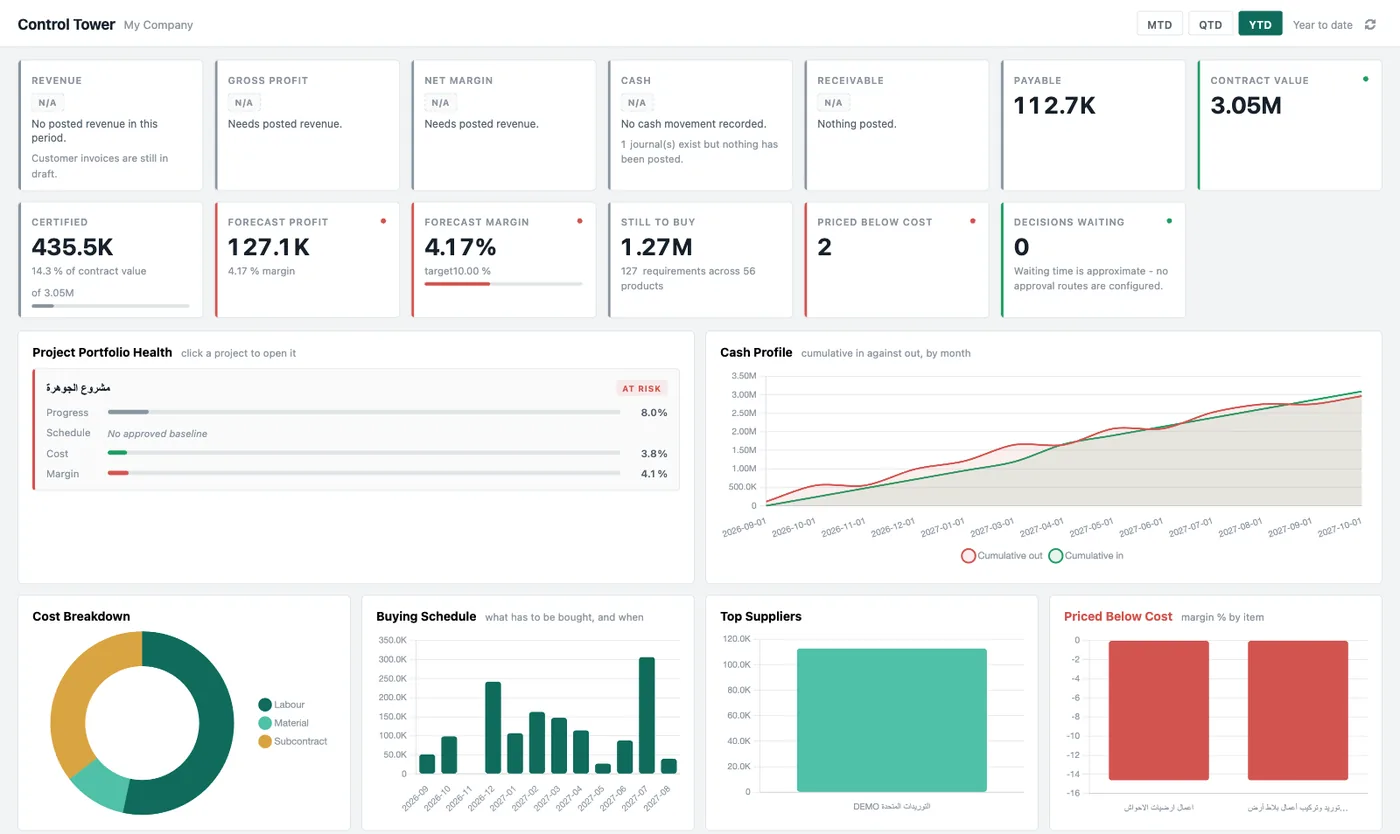
Task: Click the Control Tower title
Action: point(67,24)
